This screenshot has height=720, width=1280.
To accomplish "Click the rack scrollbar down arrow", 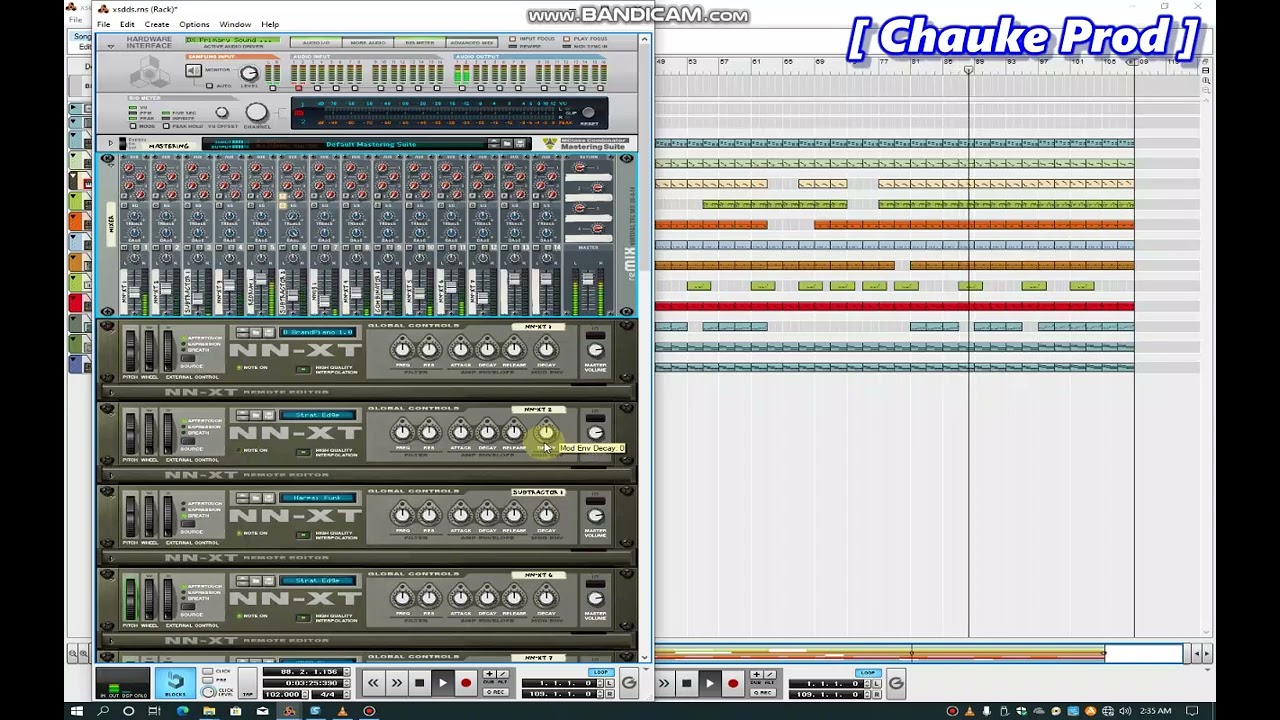I will tap(644, 656).
